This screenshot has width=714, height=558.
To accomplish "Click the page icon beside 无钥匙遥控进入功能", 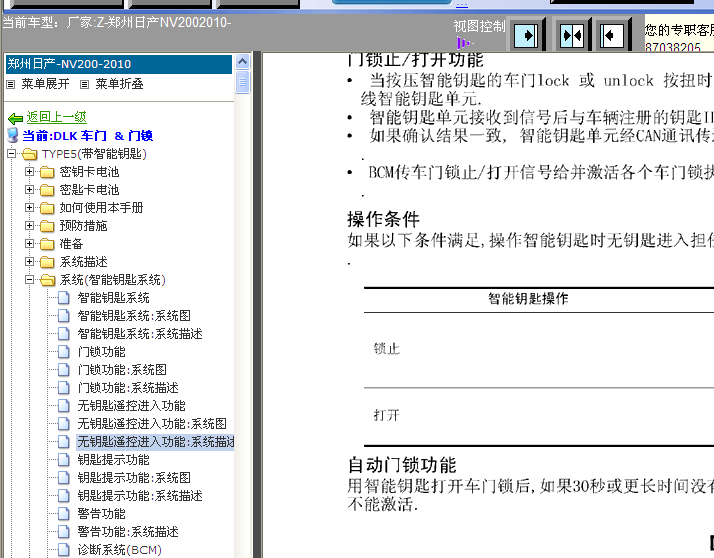I will tap(64, 406).
